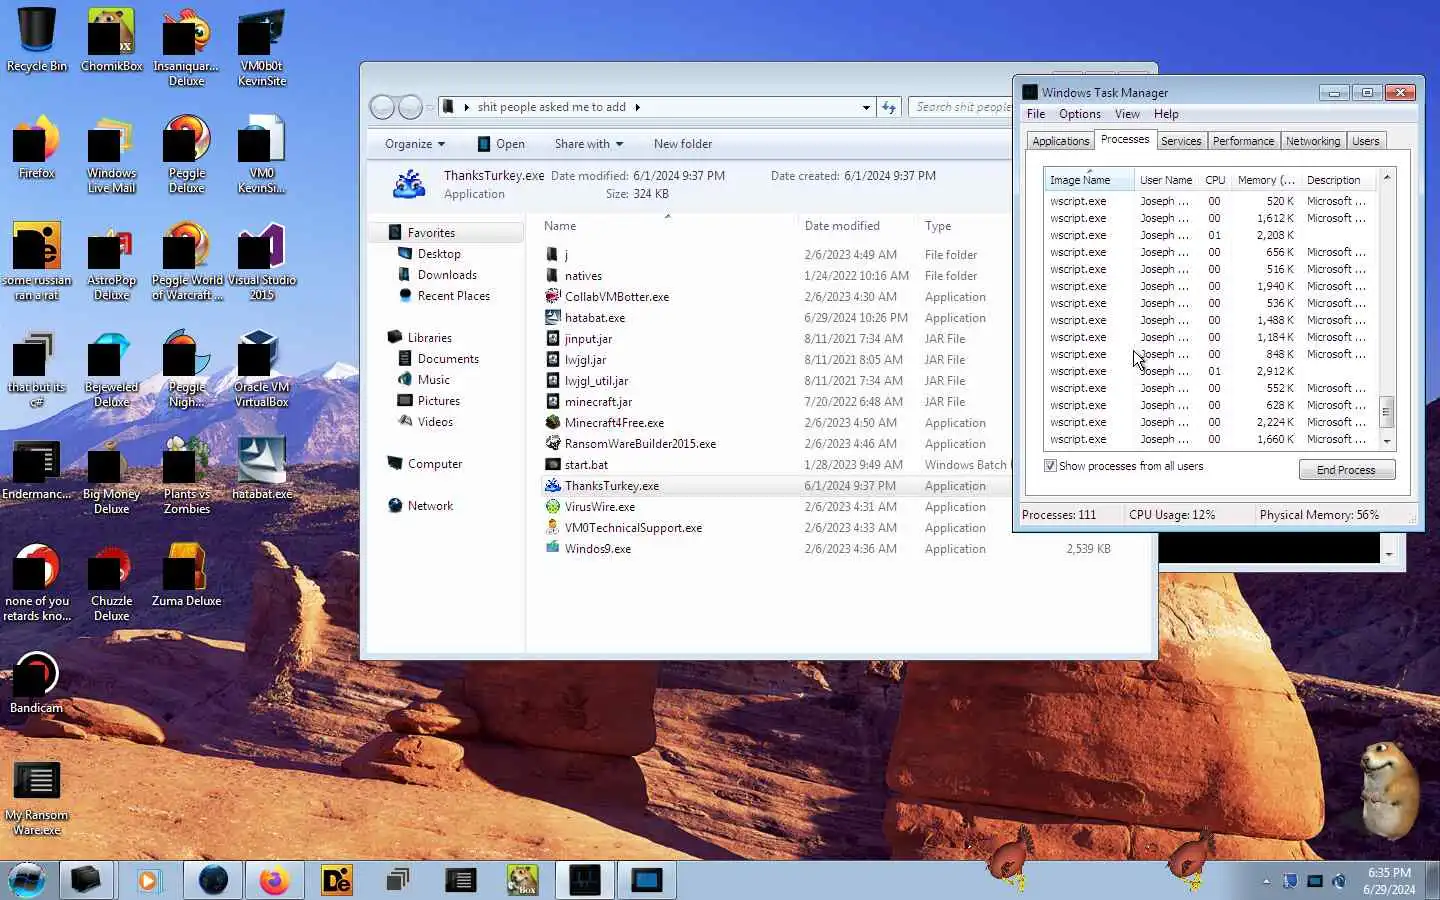The image size is (1440, 900).
Task: Select CollabVMBotter.exe file icon
Action: click(x=552, y=296)
